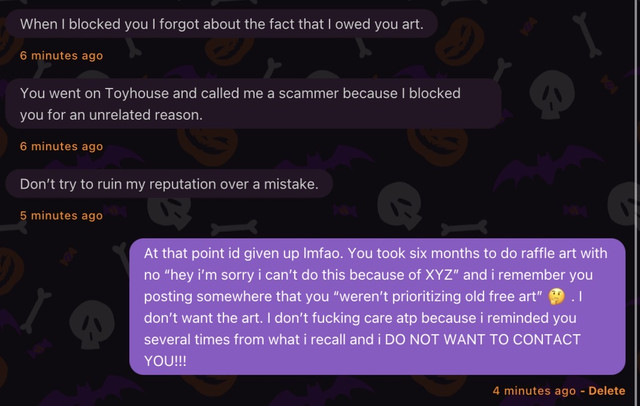Click the orange pumpkin at top right
The image size is (640, 406).
[x=459, y=41]
